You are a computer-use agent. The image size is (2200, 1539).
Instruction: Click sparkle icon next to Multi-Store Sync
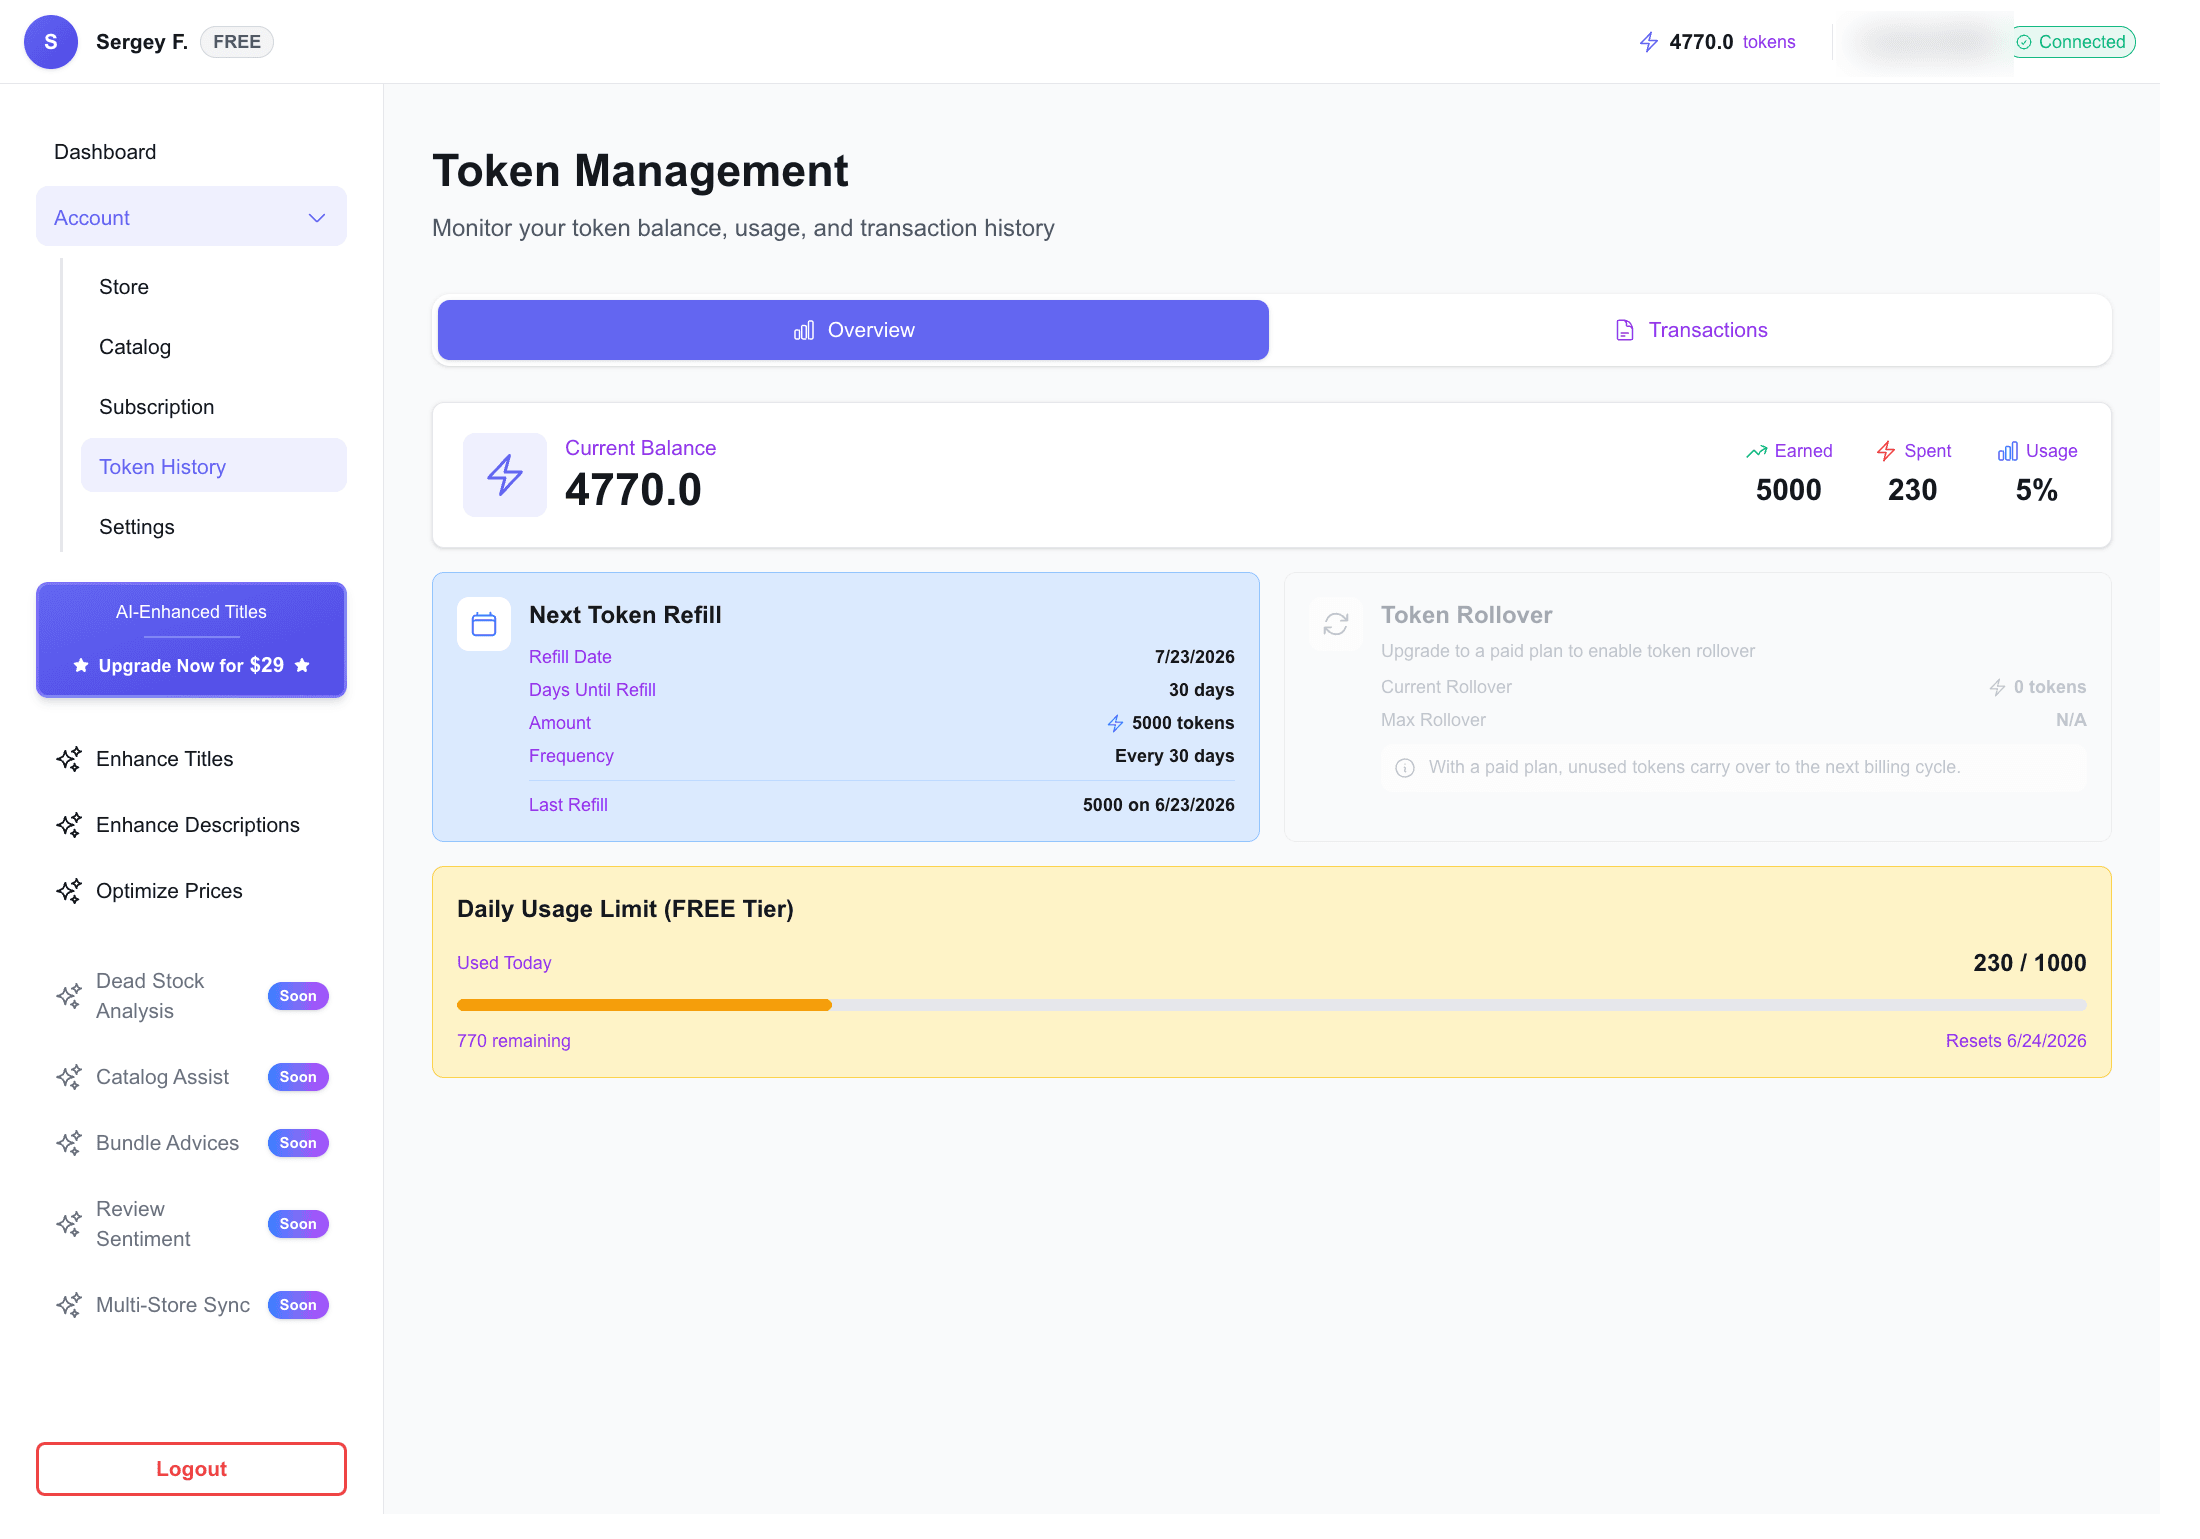coord(69,1305)
